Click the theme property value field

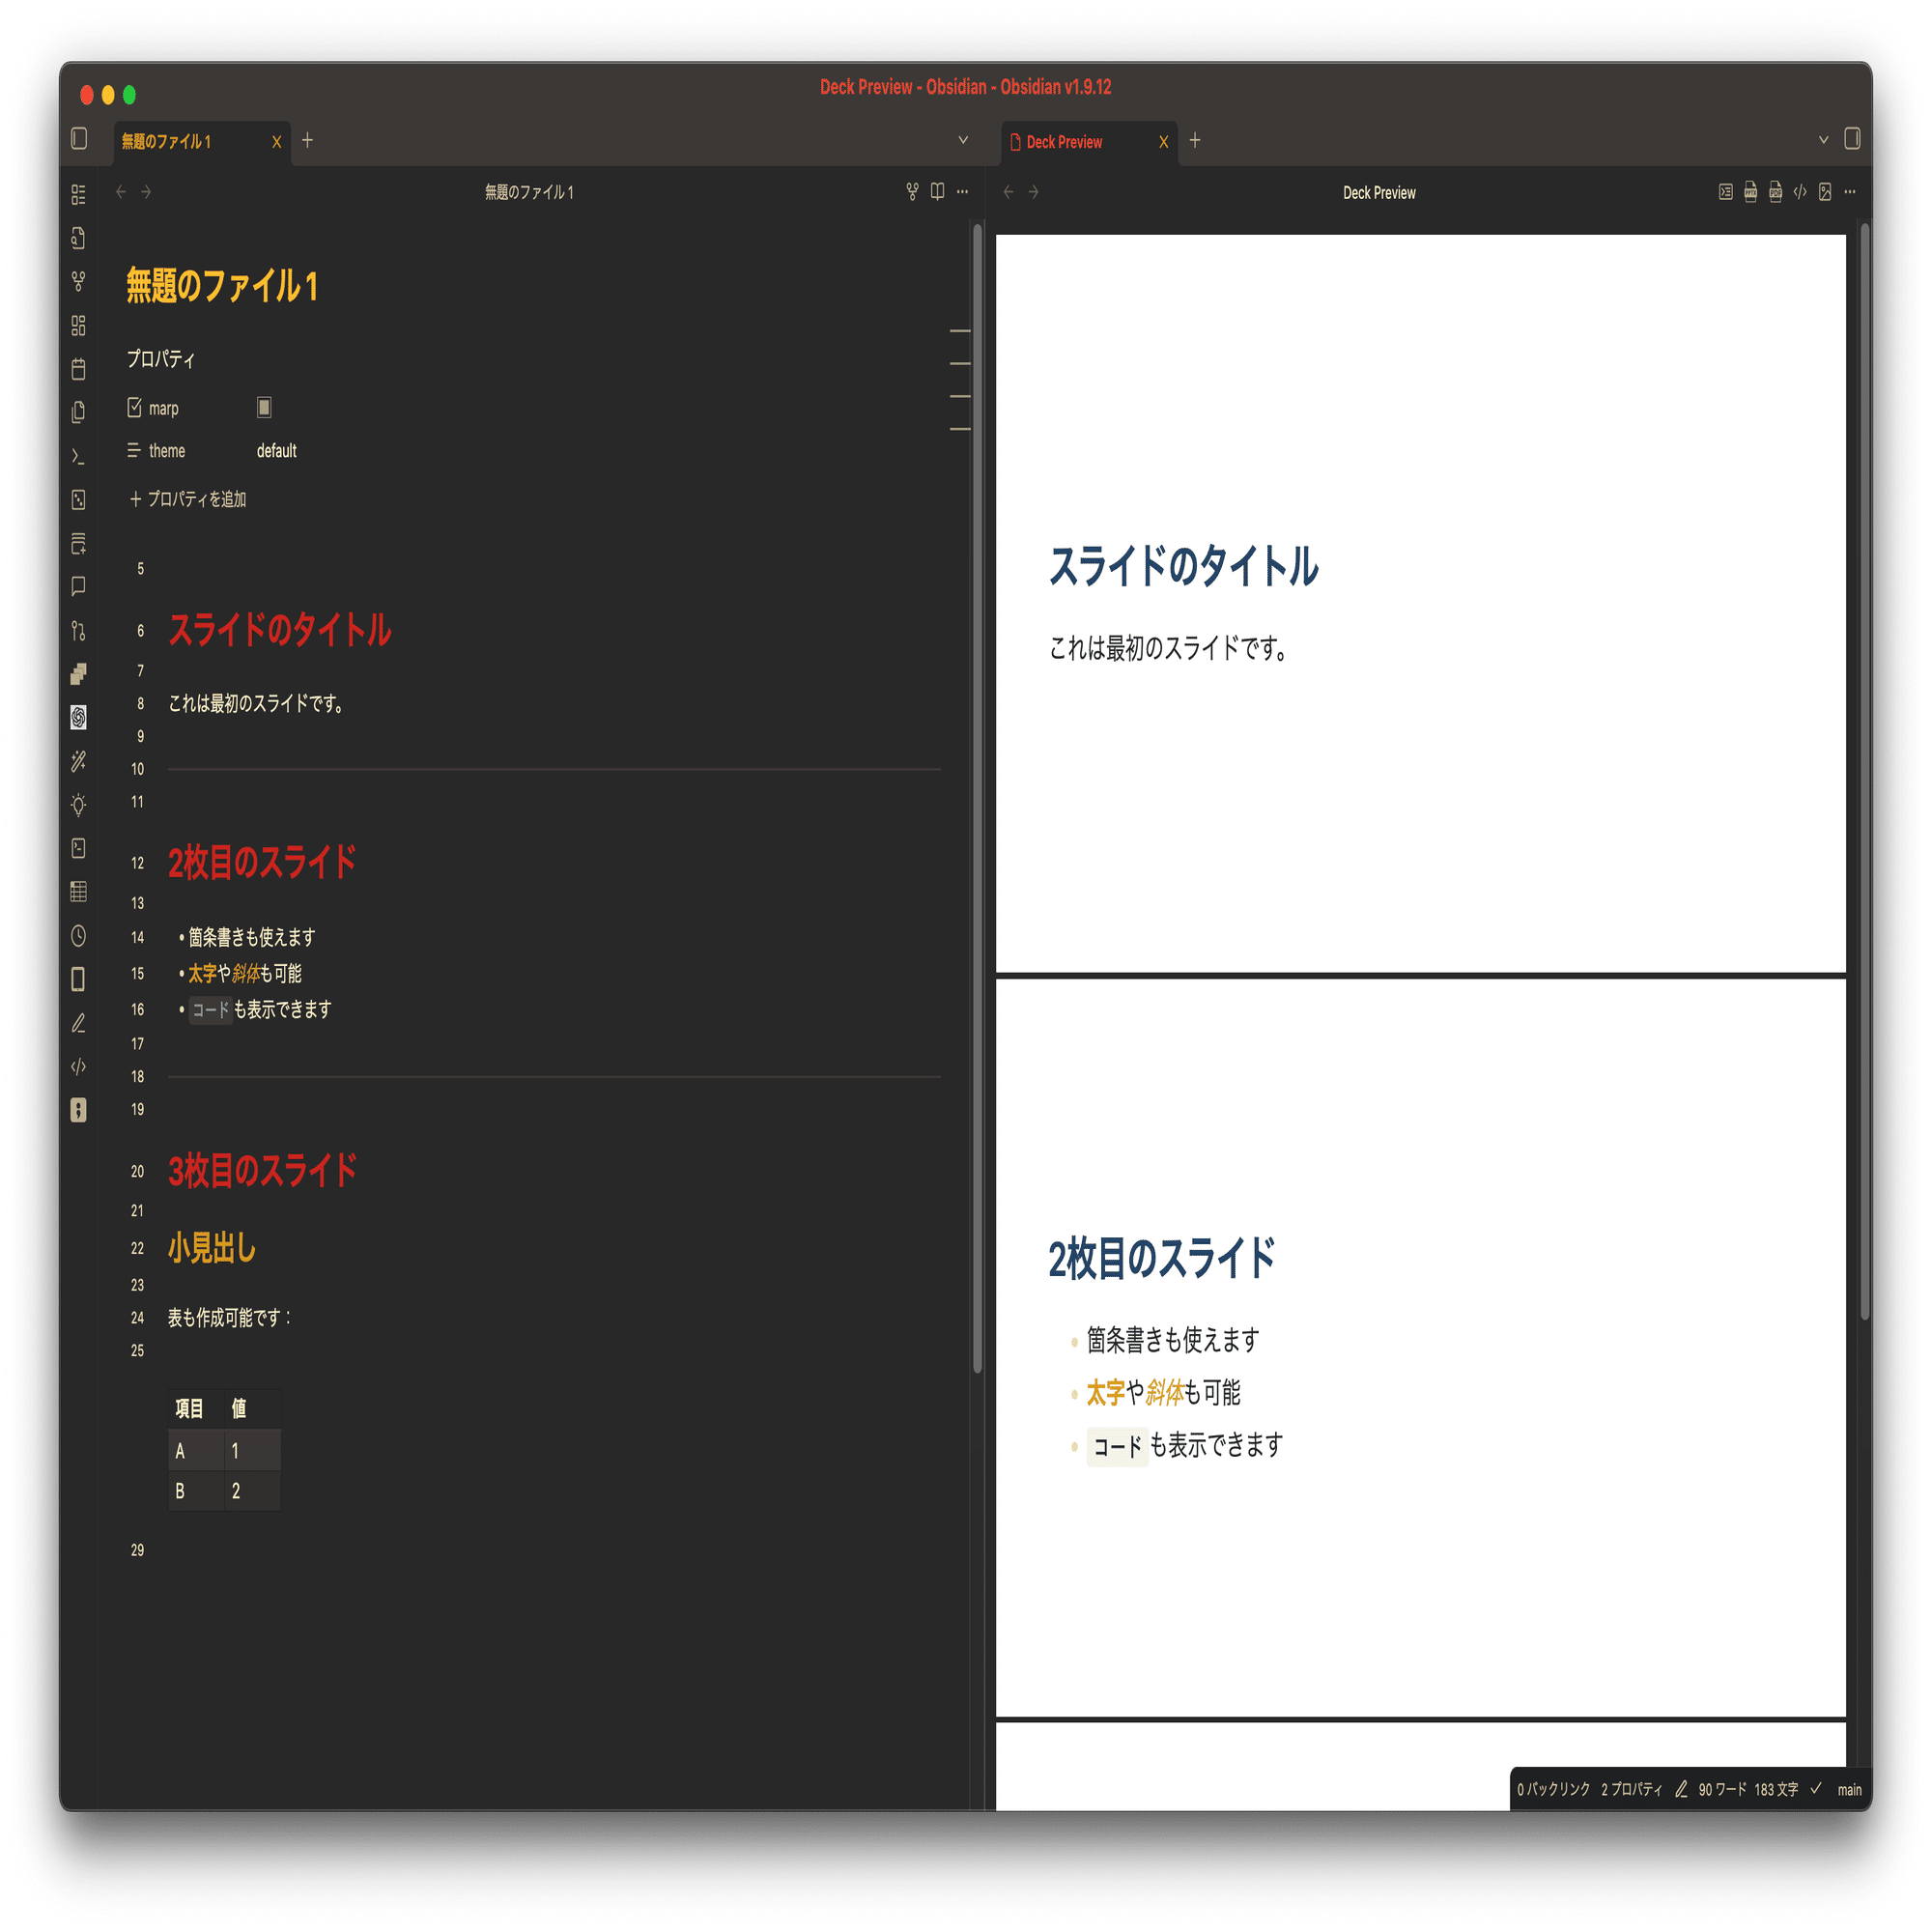[x=277, y=451]
